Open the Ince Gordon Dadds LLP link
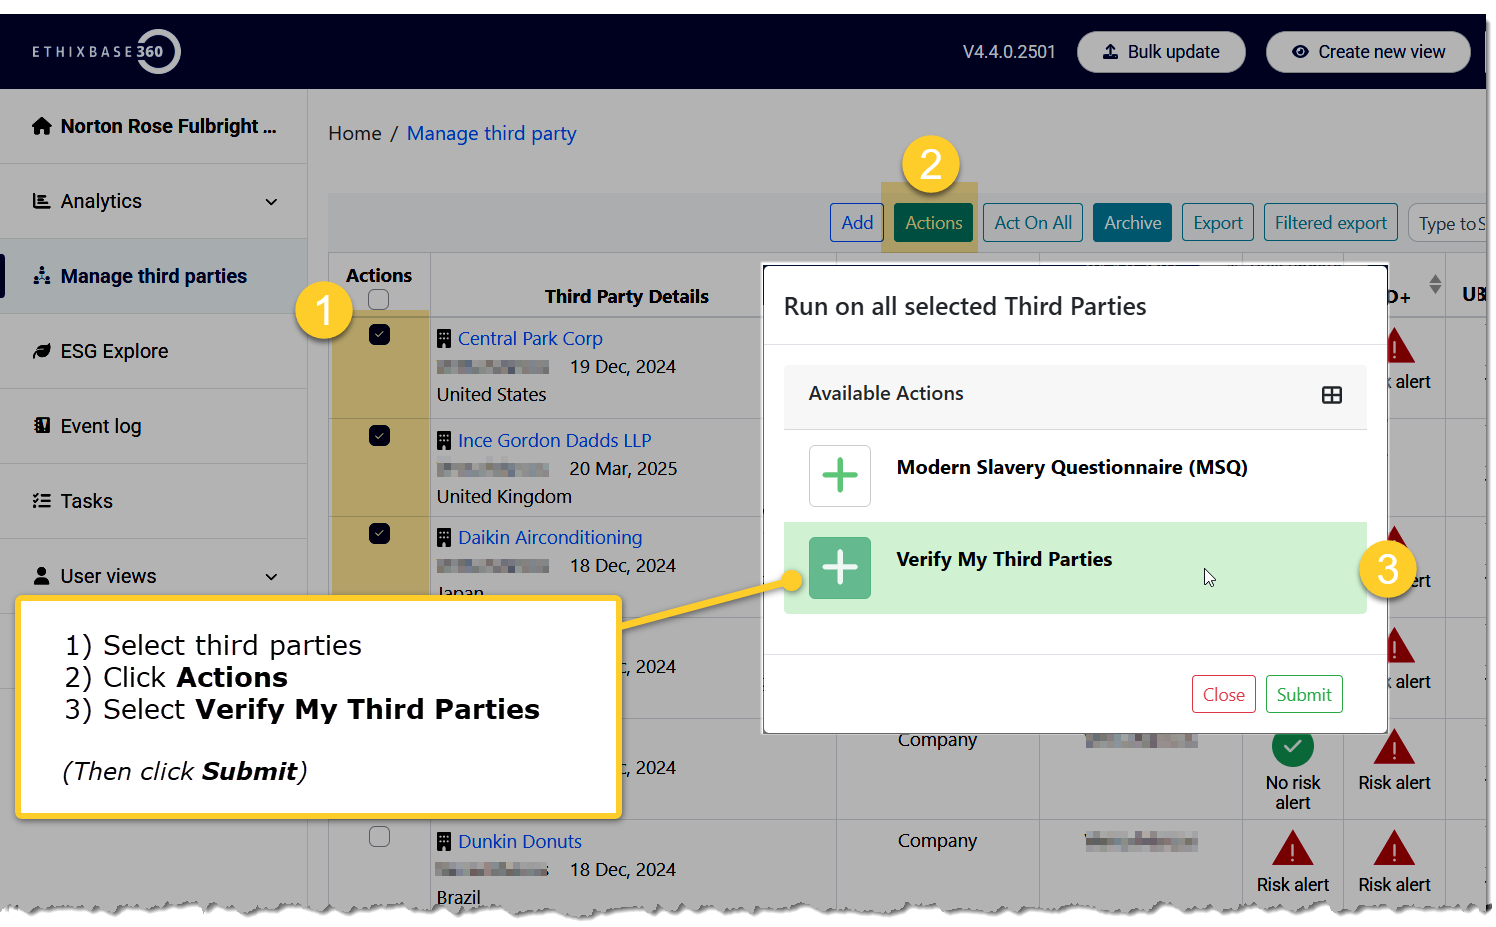The width and height of the screenshot is (1496, 927). (x=554, y=440)
